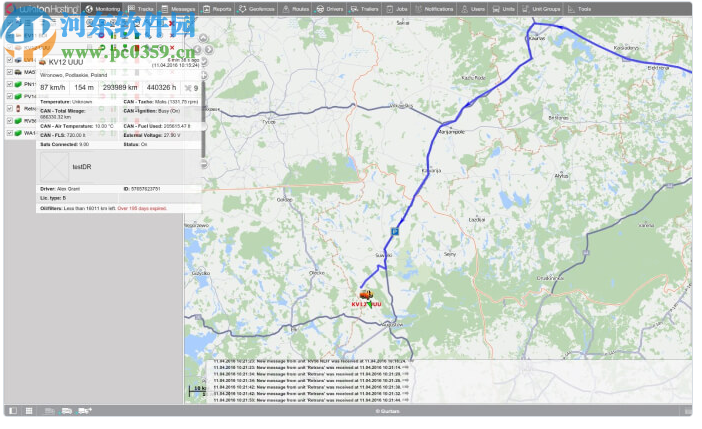
Task: Toggle the WA1 unit checkbox
Action: [9, 133]
